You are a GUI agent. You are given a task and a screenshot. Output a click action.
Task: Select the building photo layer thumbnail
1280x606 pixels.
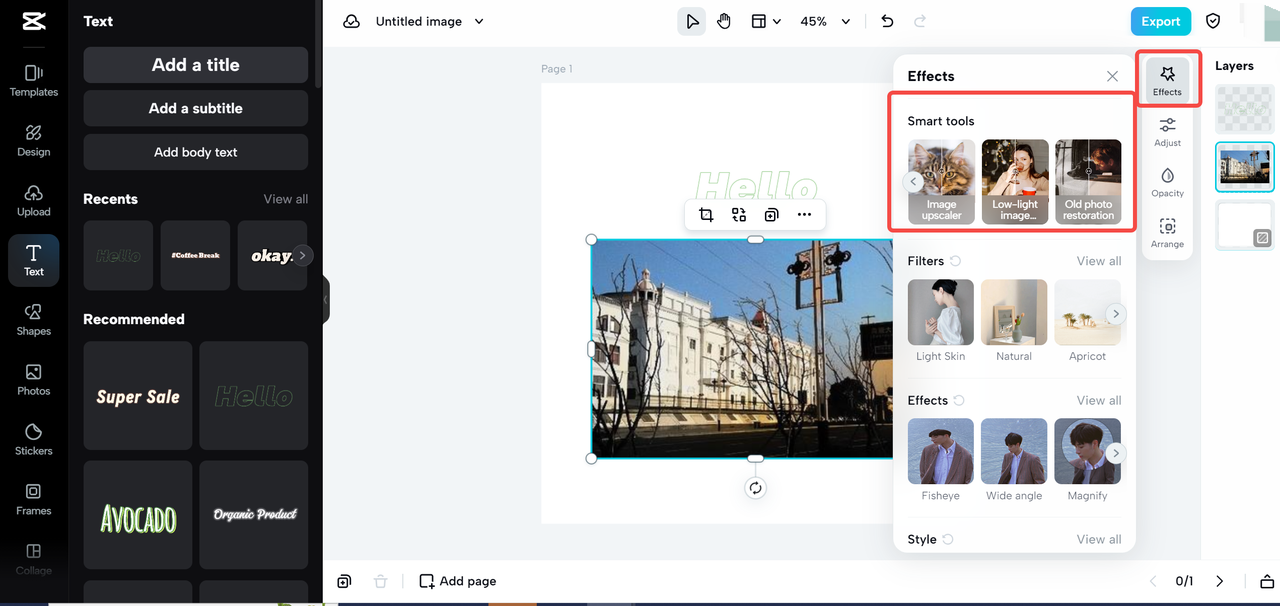point(1245,167)
